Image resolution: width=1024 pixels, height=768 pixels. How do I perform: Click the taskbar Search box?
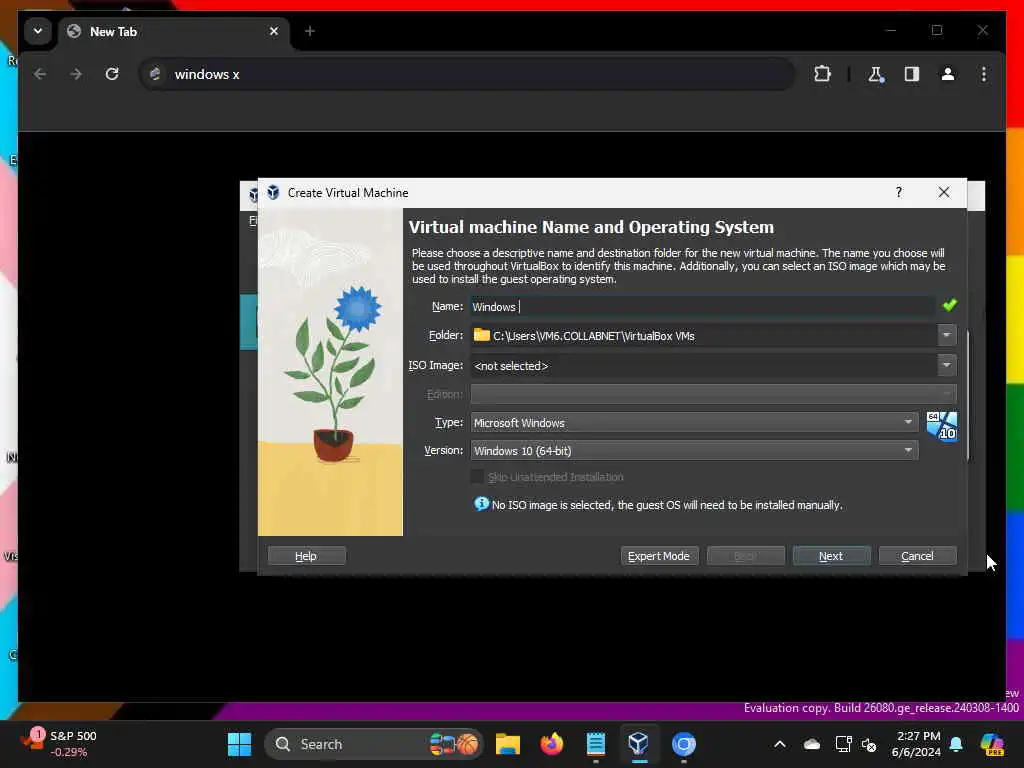[x=374, y=744]
